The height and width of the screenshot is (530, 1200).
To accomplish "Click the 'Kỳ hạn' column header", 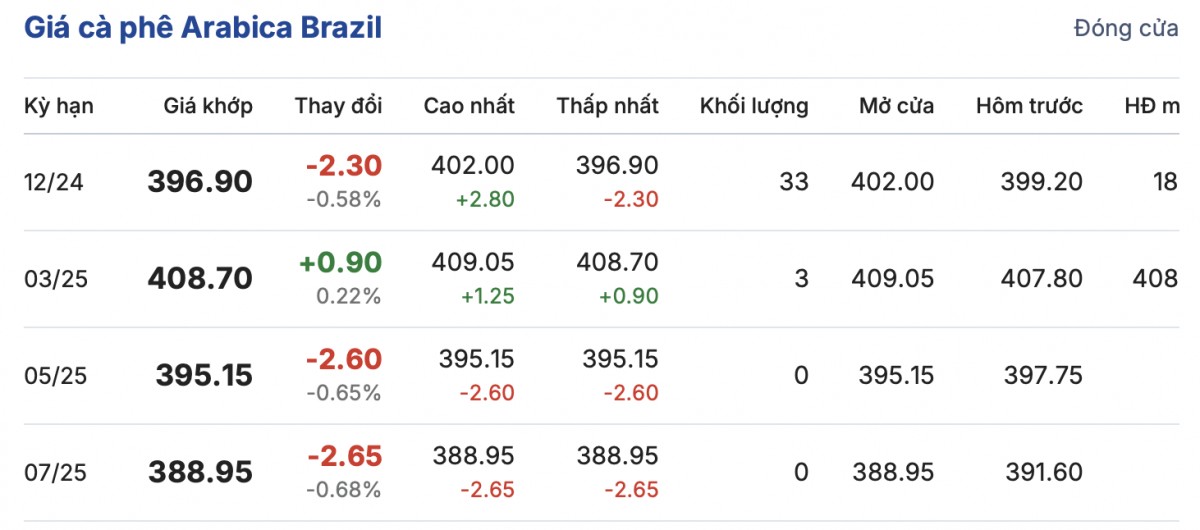I will coord(58,106).
